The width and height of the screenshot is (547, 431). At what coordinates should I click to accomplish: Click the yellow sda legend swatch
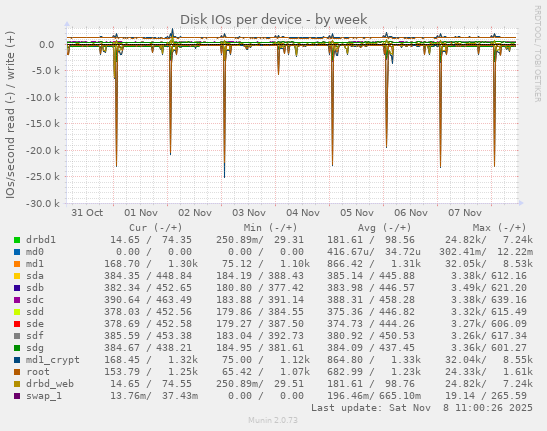[x=17, y=276]
